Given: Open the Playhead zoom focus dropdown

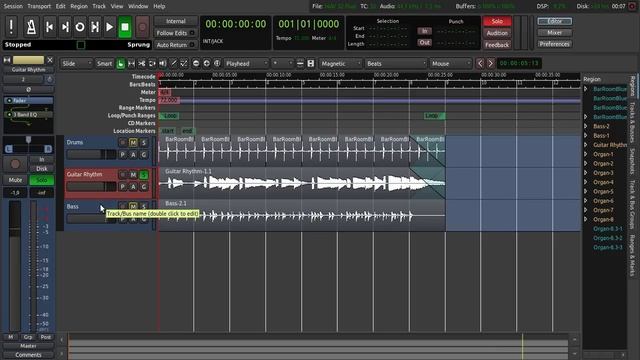Looking at the screenshot, I should click(246, 64).
